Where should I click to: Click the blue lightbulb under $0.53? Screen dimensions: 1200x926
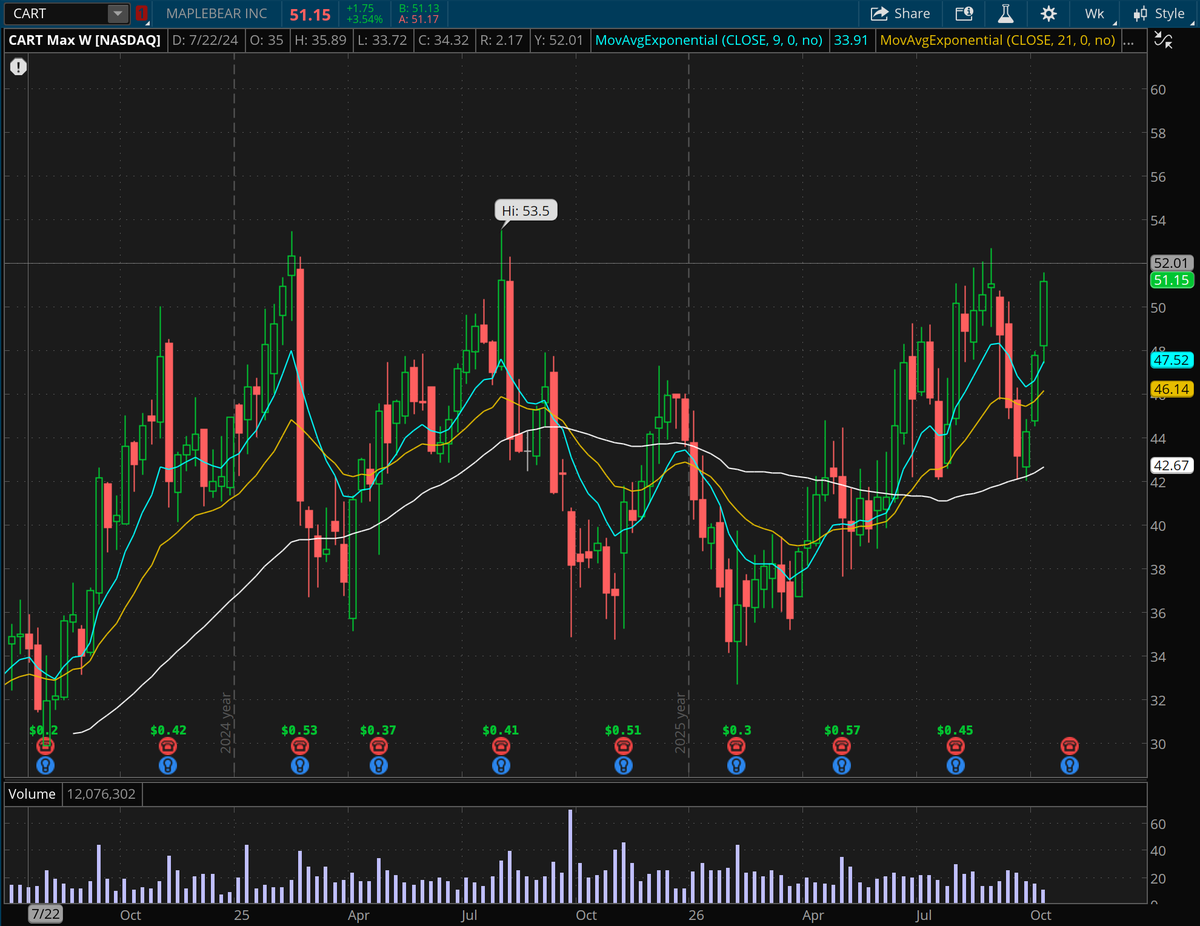coord(299,766)
